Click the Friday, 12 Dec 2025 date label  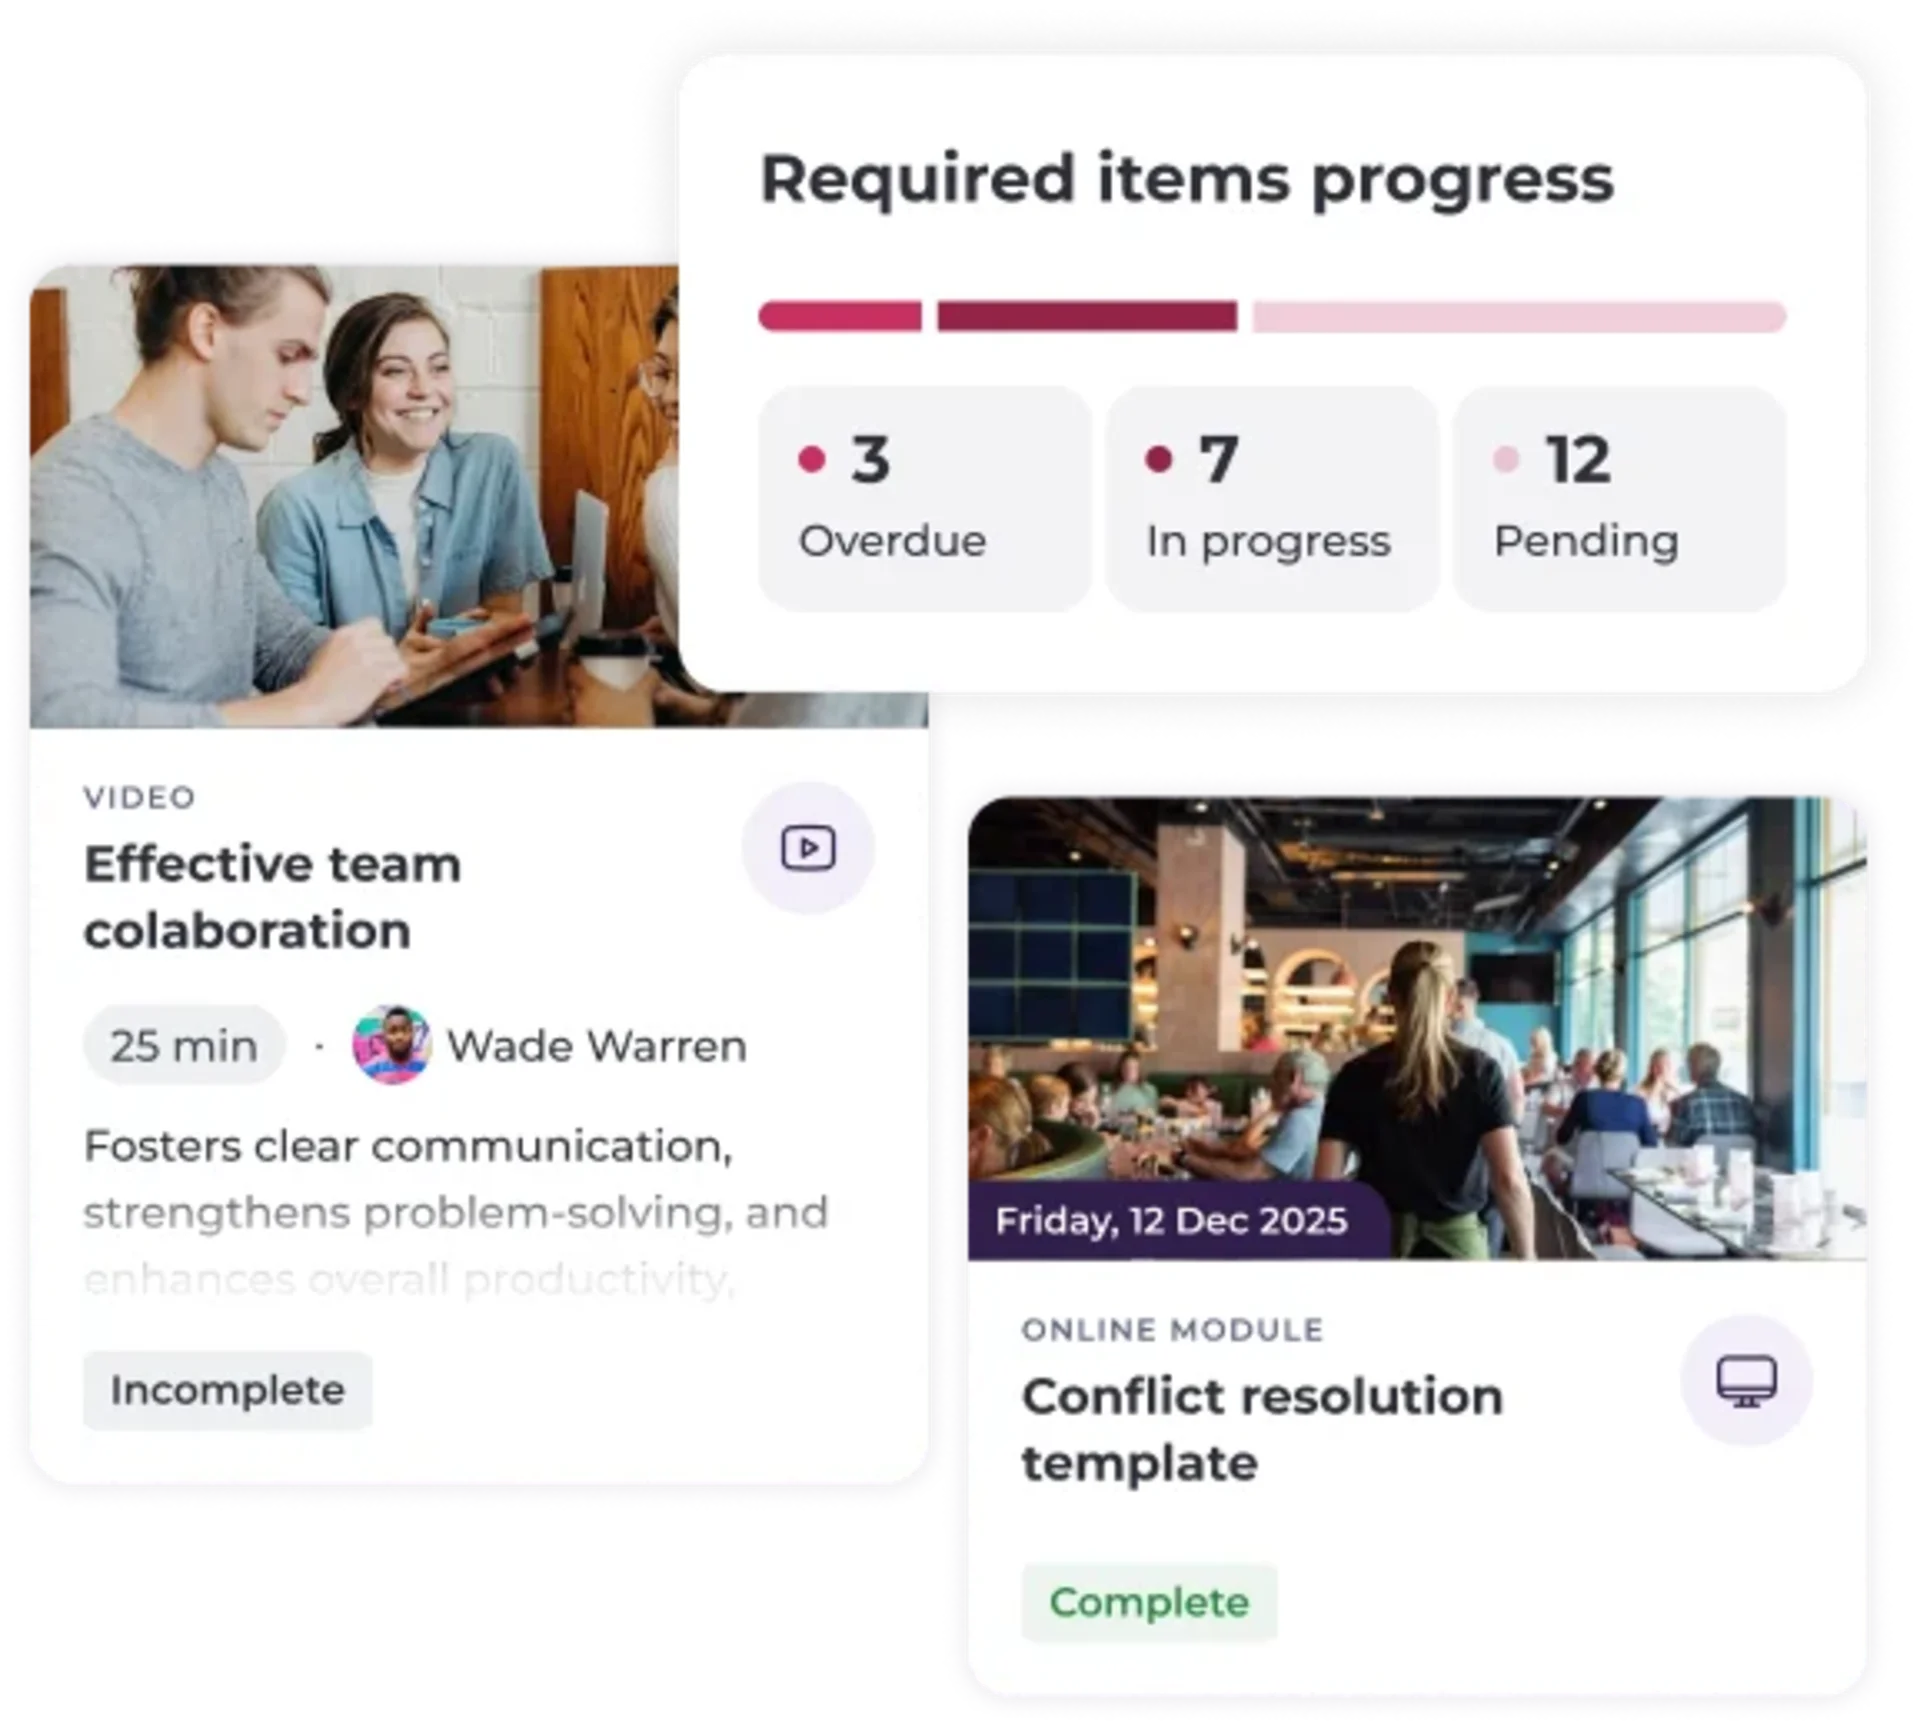[x=1172, y=1221]
